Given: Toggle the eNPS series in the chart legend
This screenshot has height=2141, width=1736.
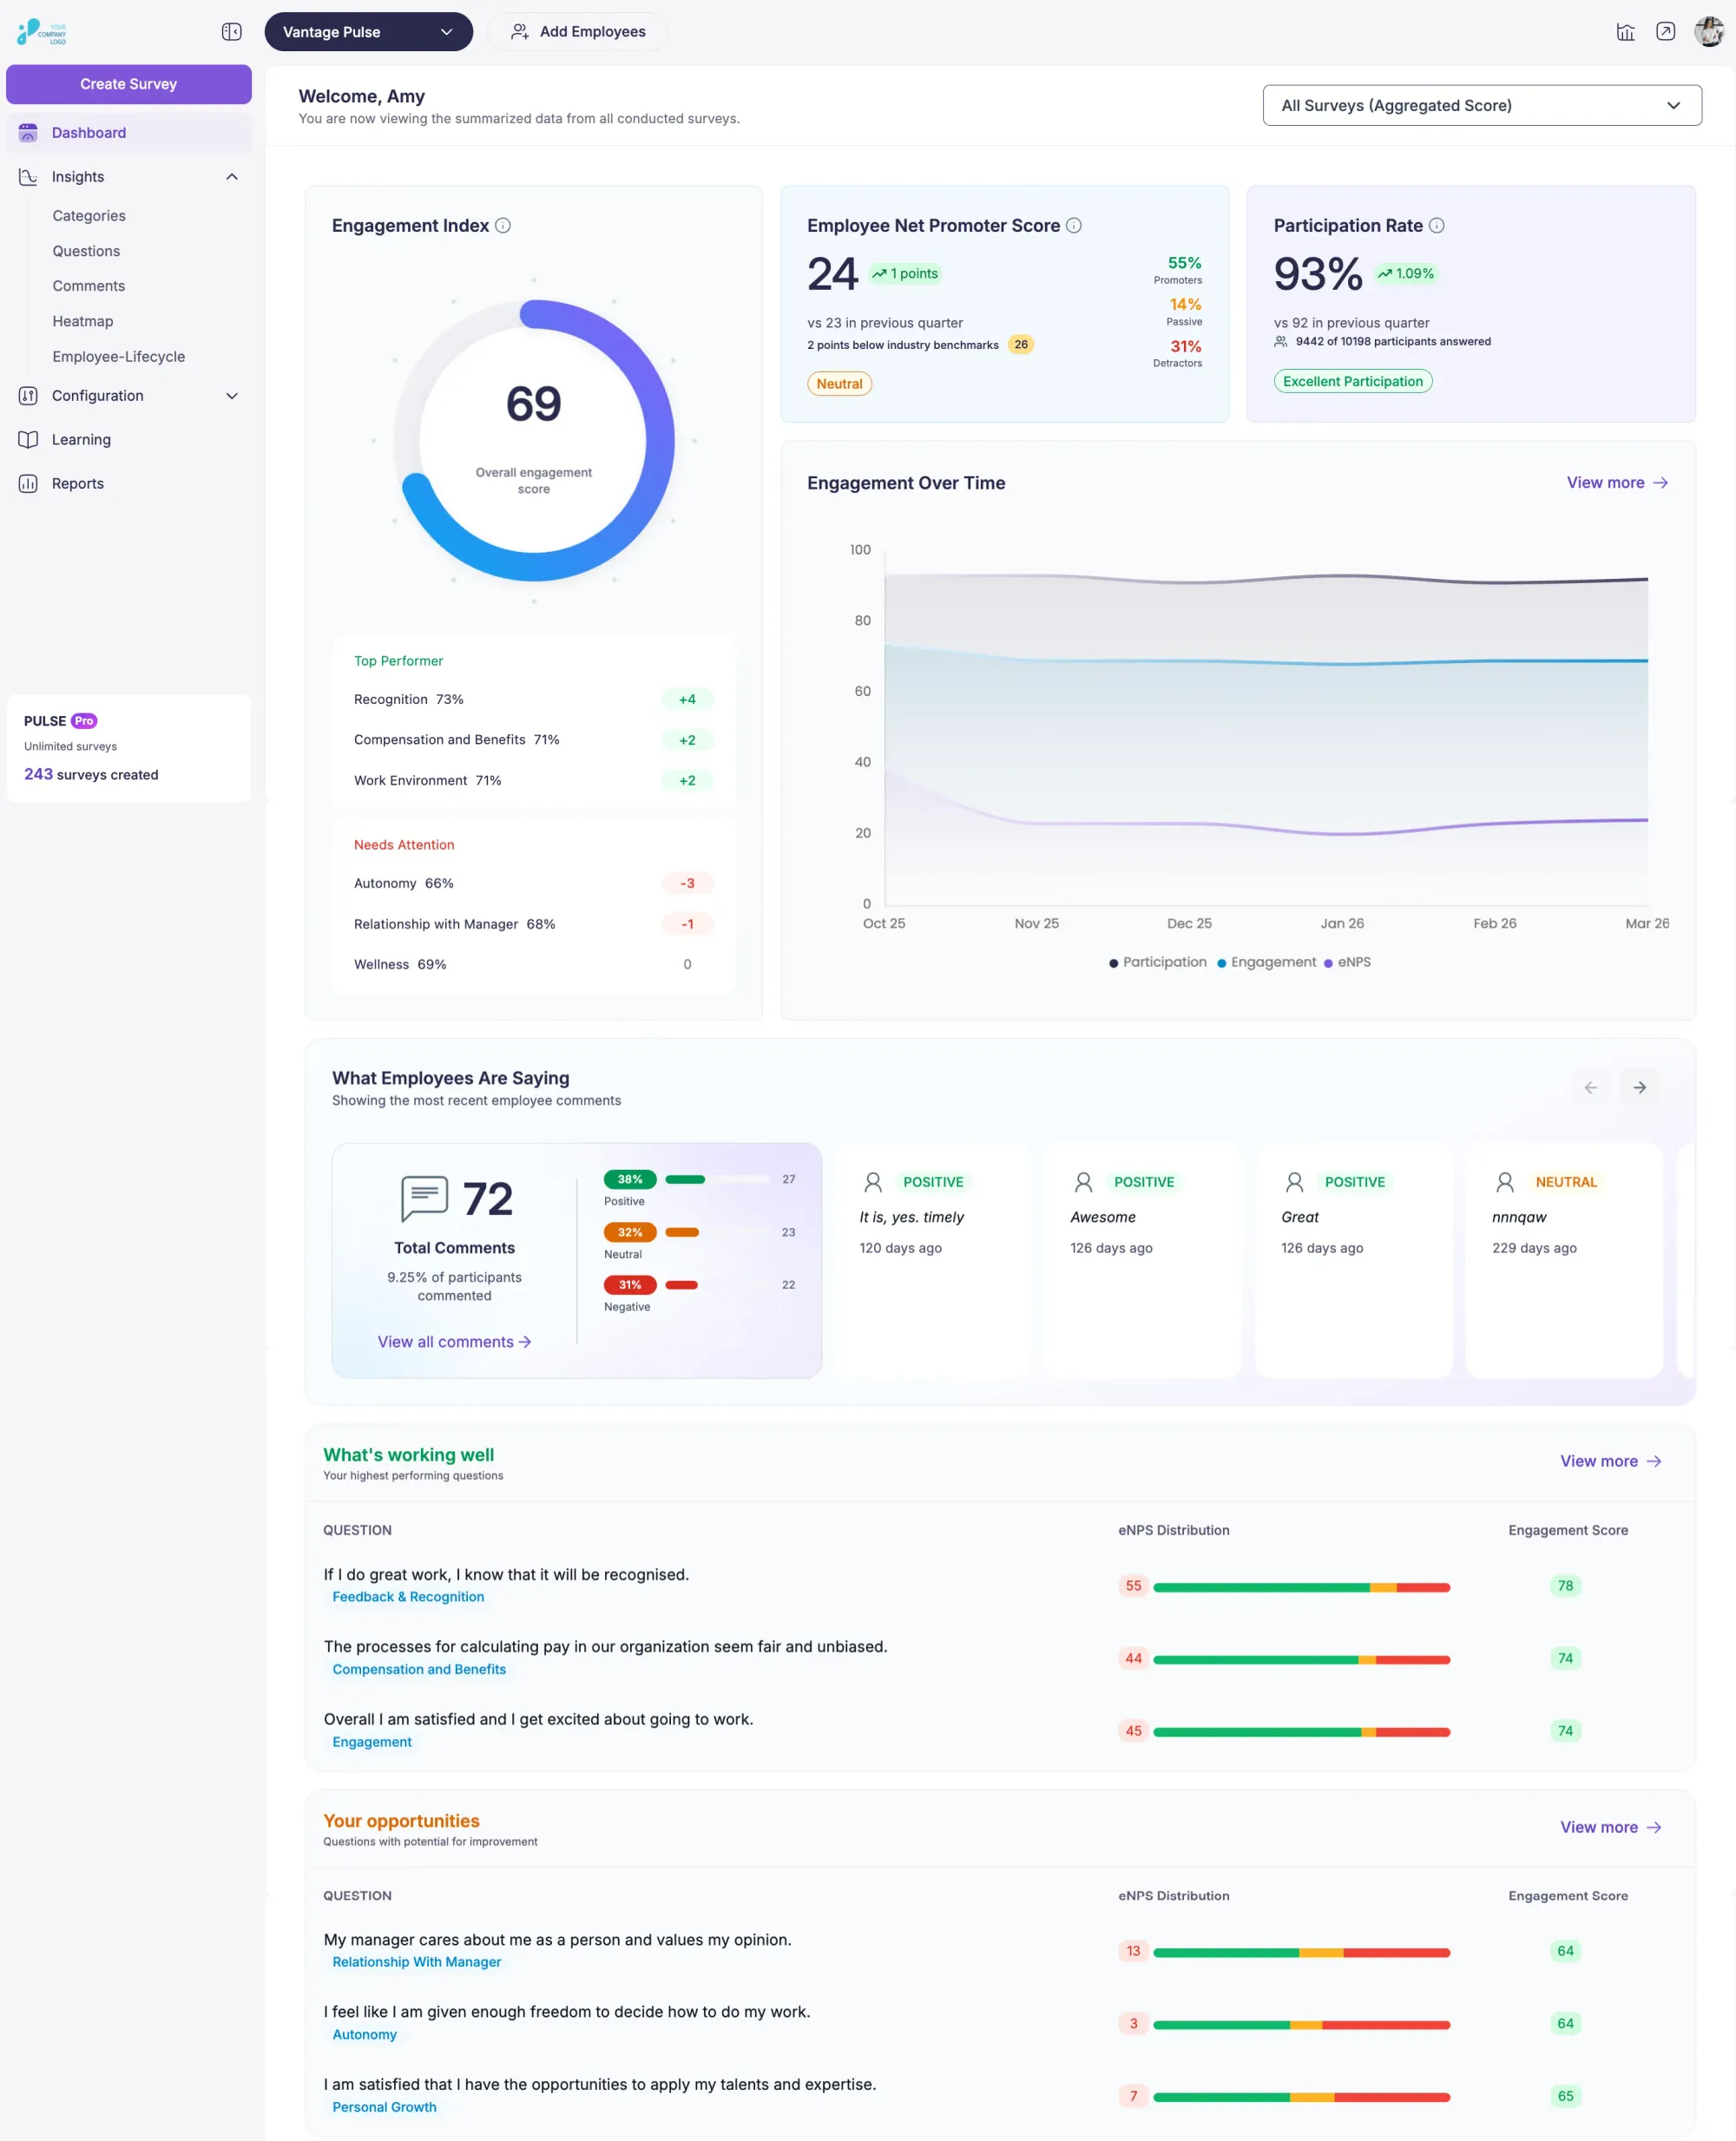Looking at the screenshot, I should 1347,962.
